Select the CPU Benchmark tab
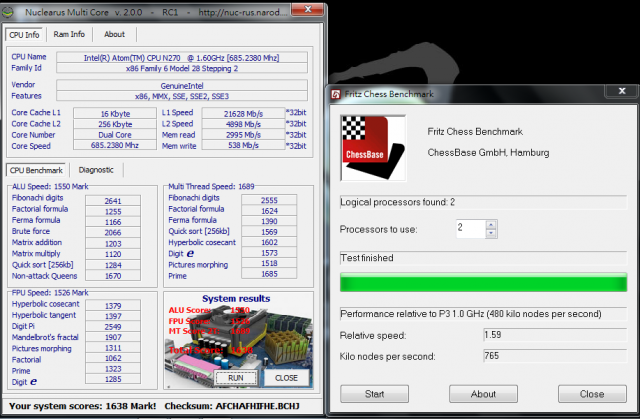The width and height of the screenshot is (640, 419). 36,170
